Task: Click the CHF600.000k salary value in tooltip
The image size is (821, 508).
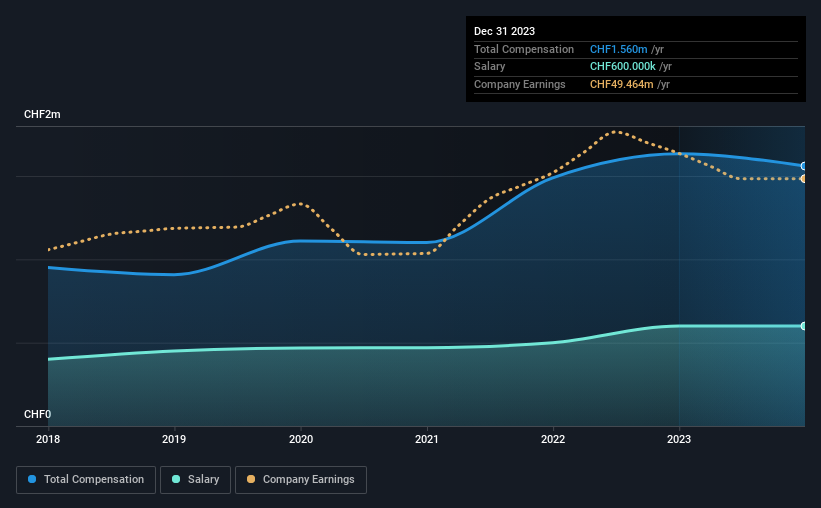Action: pos(623,67)
